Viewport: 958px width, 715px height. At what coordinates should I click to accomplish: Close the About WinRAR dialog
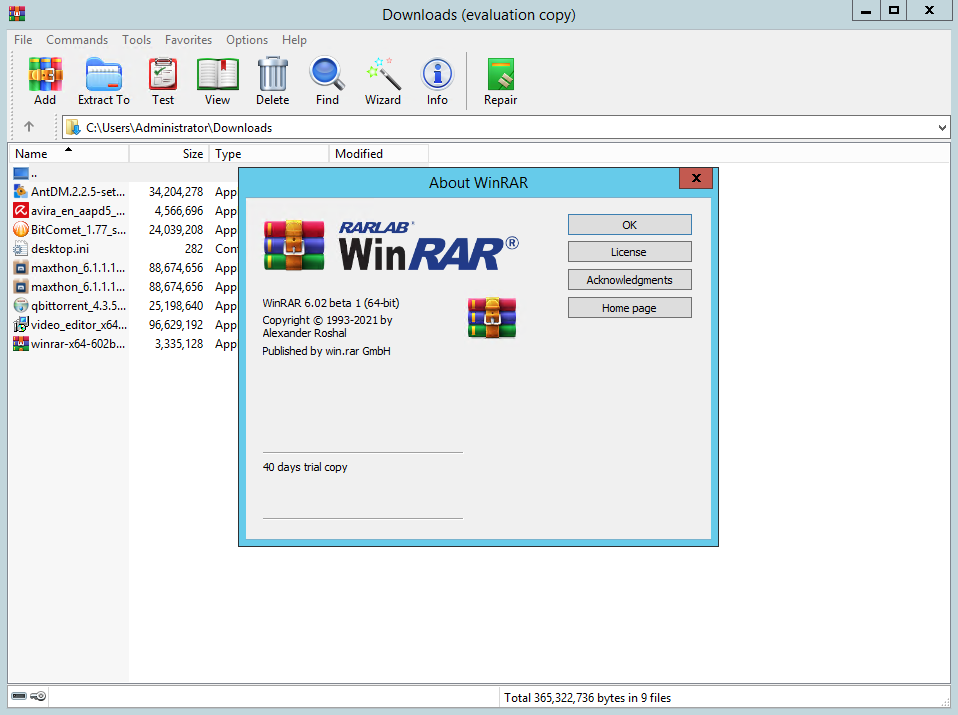tap(696, 178)
